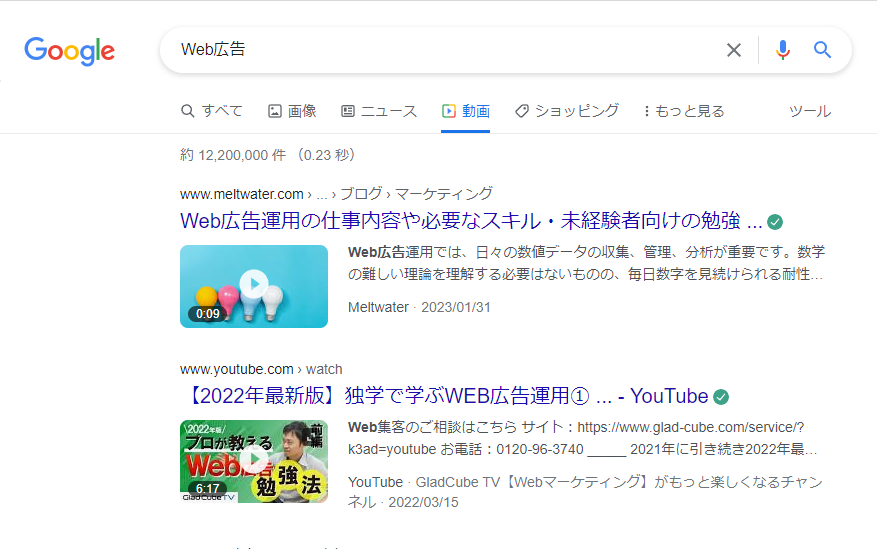This screenshot has width=877, height=549.
Task: Switch to the ニュース tab
Action: click(x=379, y=111)
